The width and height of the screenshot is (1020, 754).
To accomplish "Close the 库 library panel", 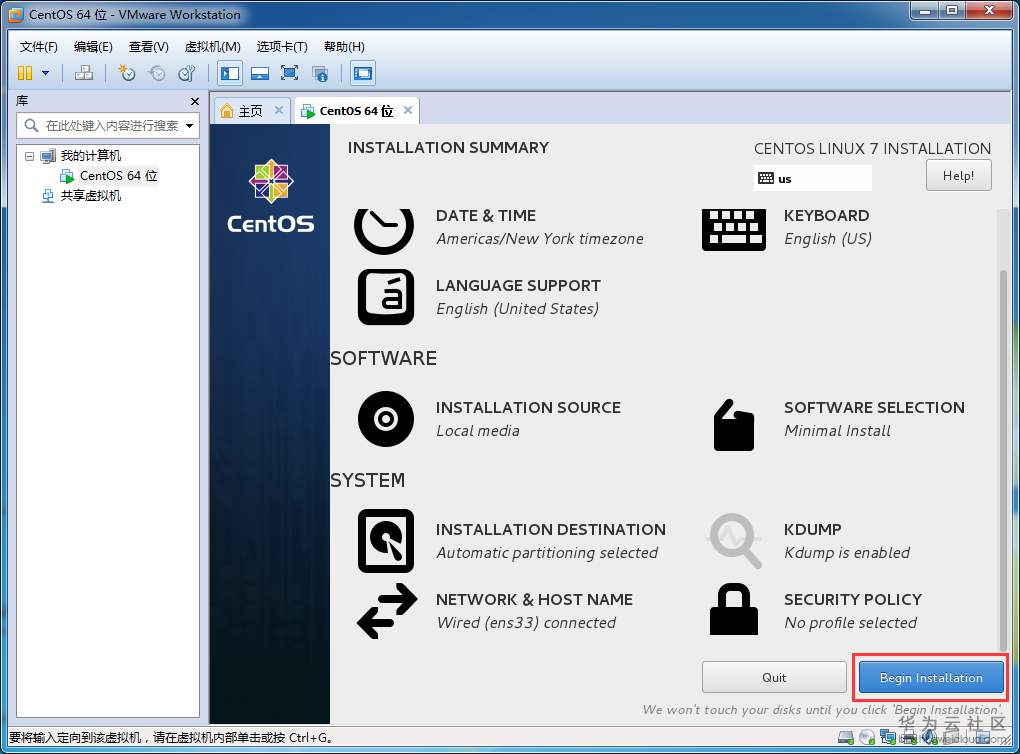I will 195,101.
